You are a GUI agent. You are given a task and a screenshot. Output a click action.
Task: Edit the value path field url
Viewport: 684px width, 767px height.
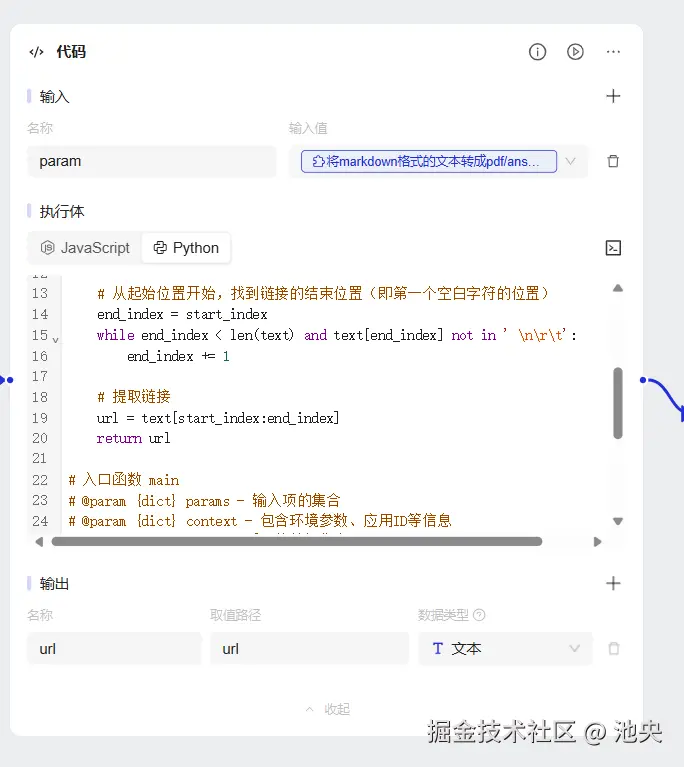click(x=309, y=649)
